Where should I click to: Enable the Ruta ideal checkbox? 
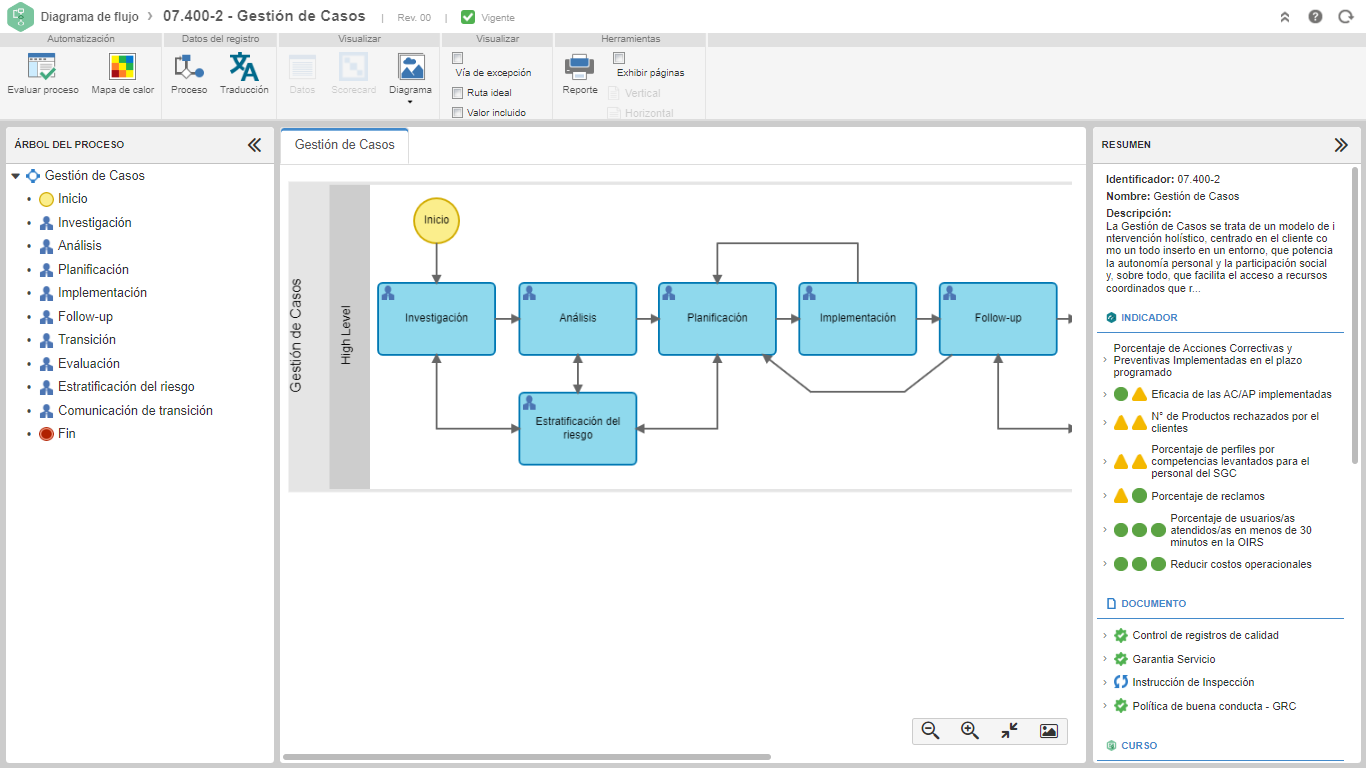pos(458,93)
